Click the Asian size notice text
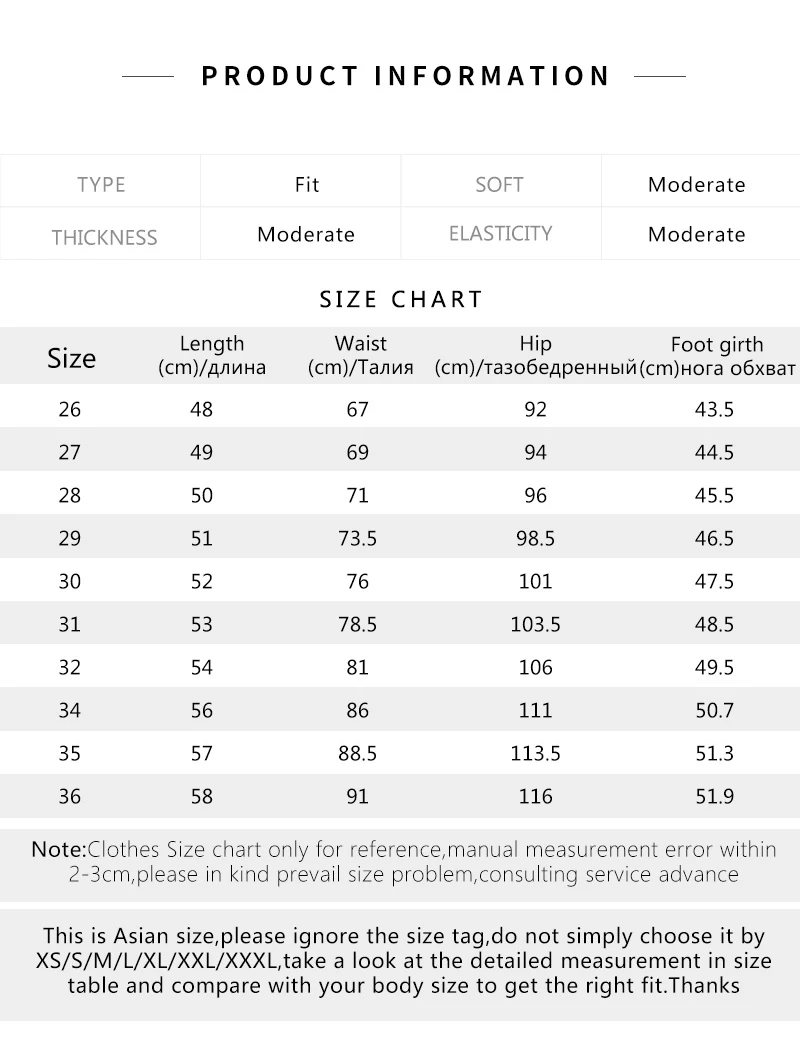 tap(404, 961)
